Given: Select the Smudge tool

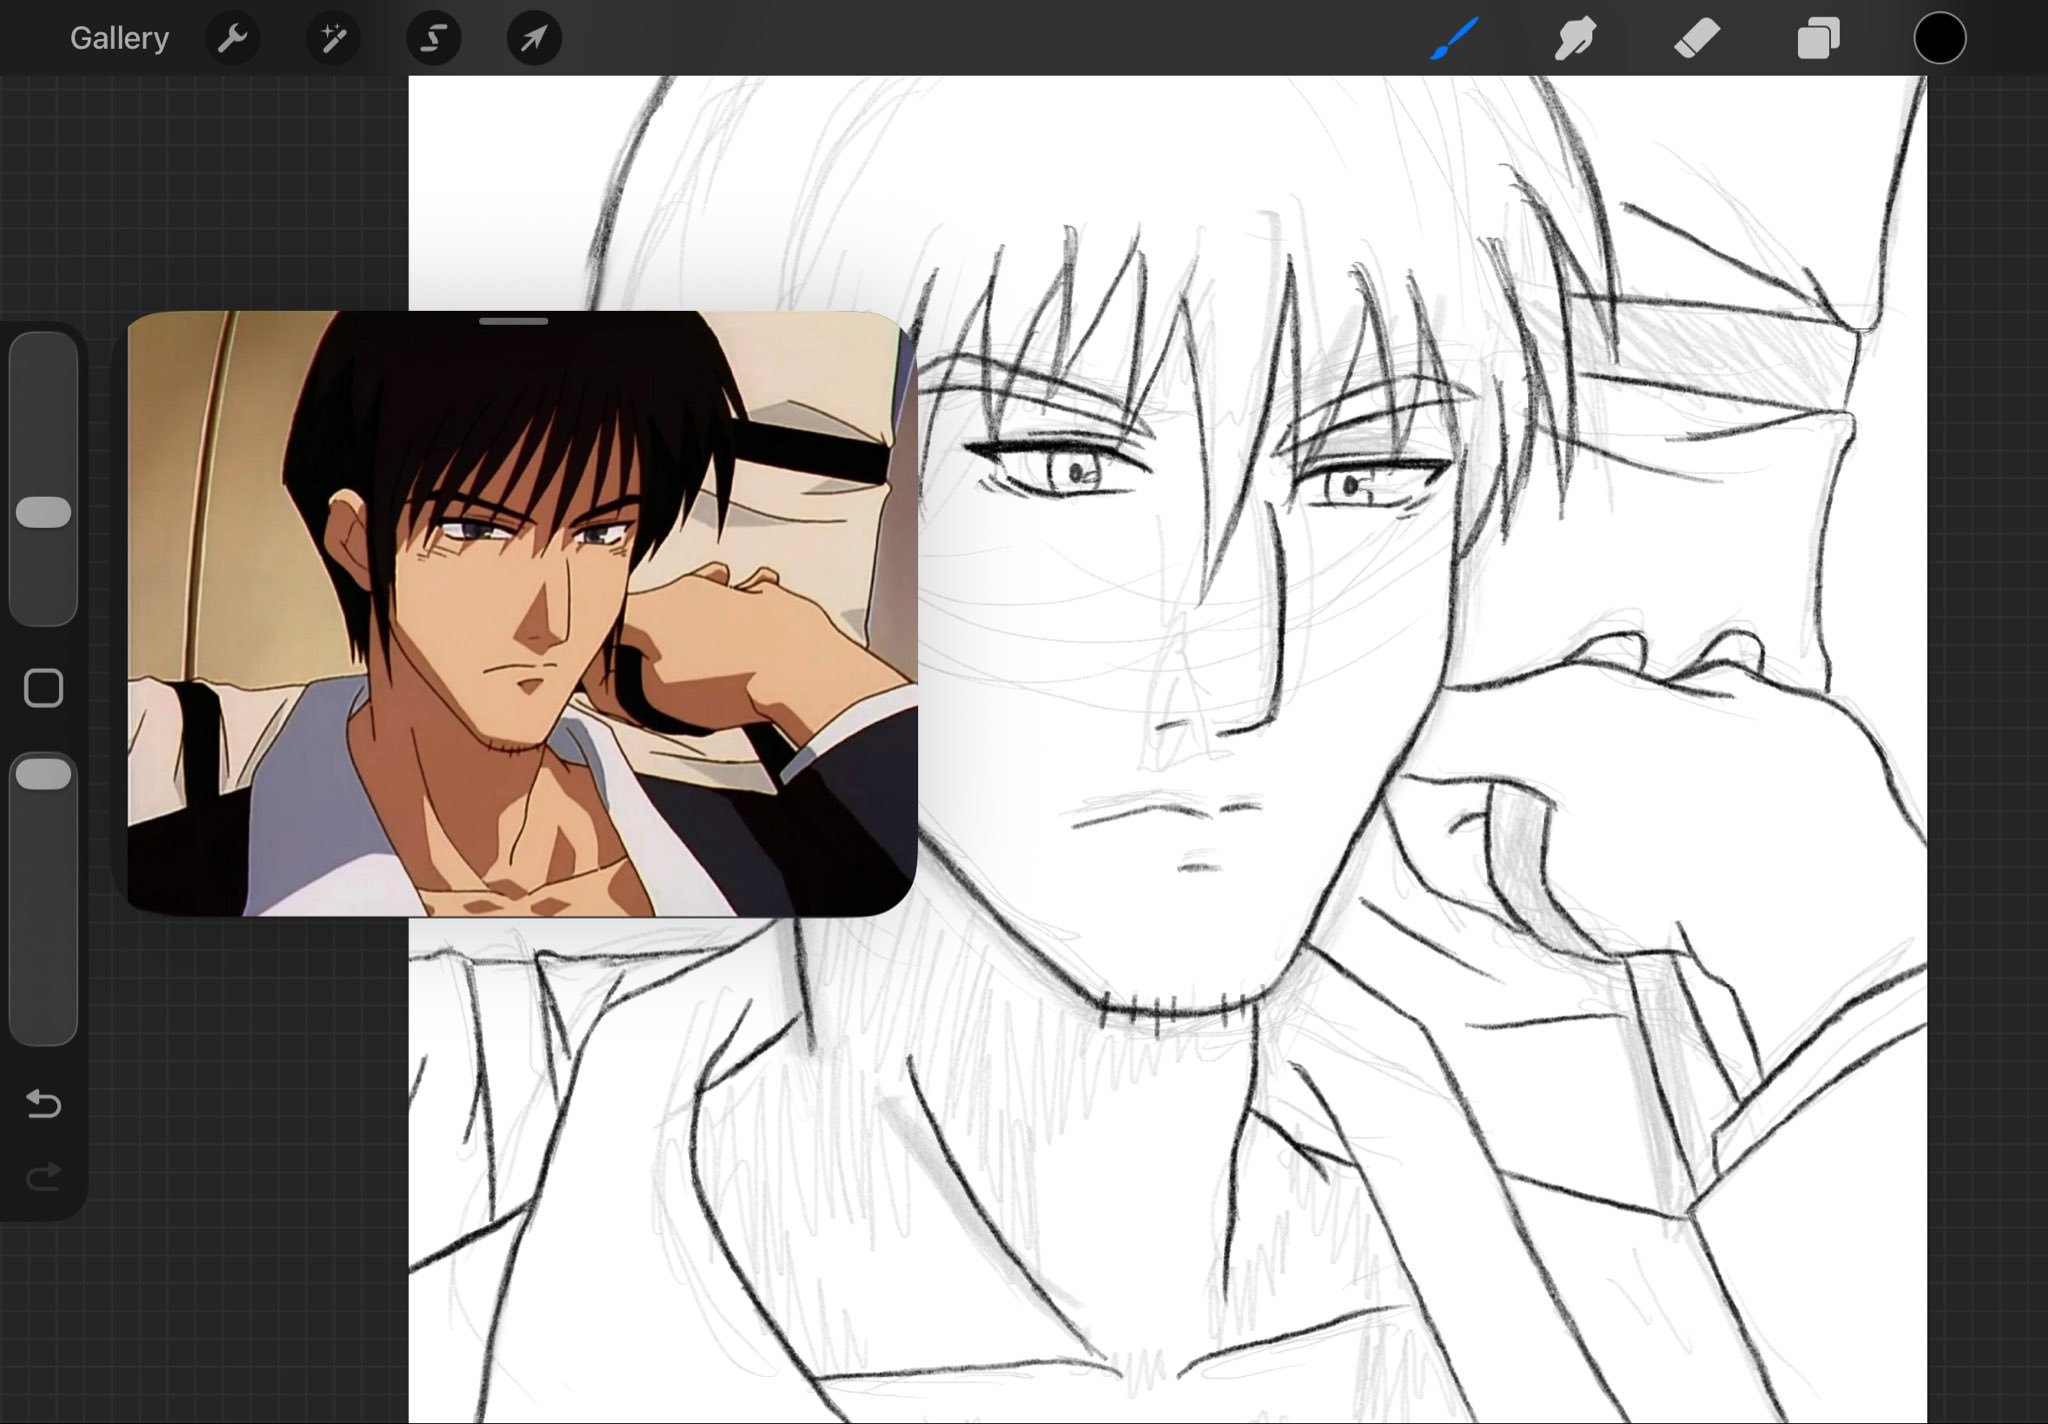Looking at the screenshot, I should pos(1575,38).
